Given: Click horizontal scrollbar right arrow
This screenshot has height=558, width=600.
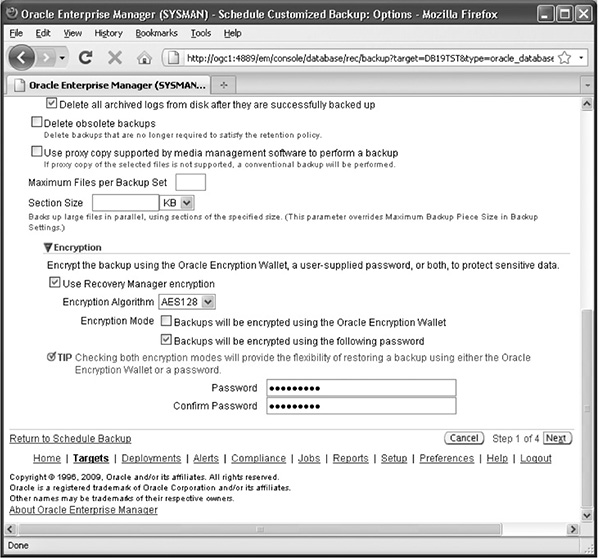Looking at the screenshot, I should coord(573,529).
